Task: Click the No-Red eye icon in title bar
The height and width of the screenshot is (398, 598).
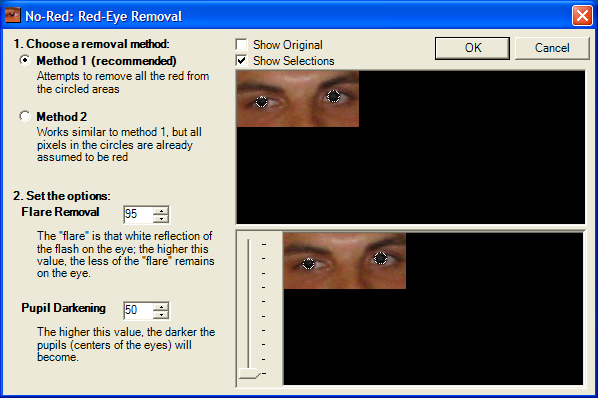Action: coord(13,16)
